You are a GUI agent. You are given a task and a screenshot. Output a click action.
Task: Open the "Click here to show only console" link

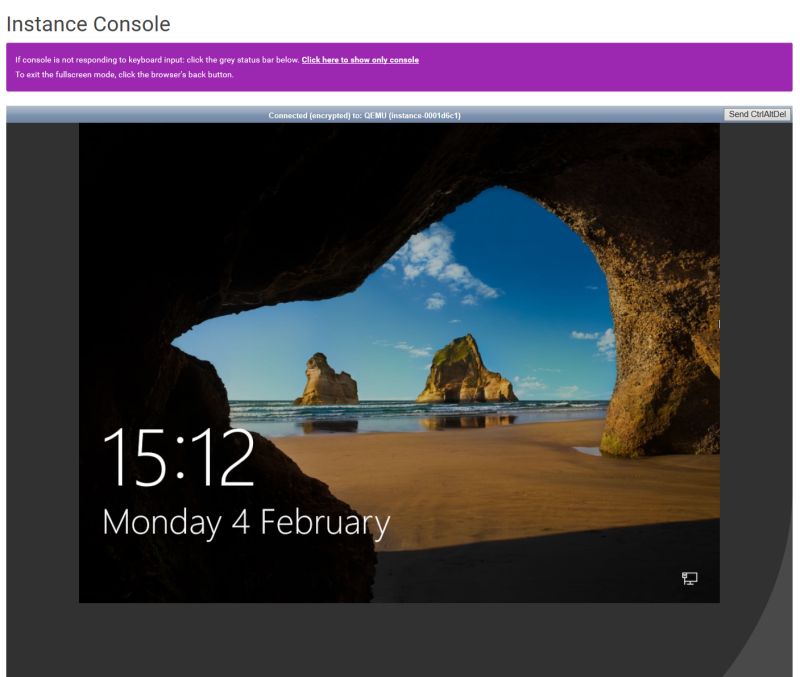(x=359, y=59)
